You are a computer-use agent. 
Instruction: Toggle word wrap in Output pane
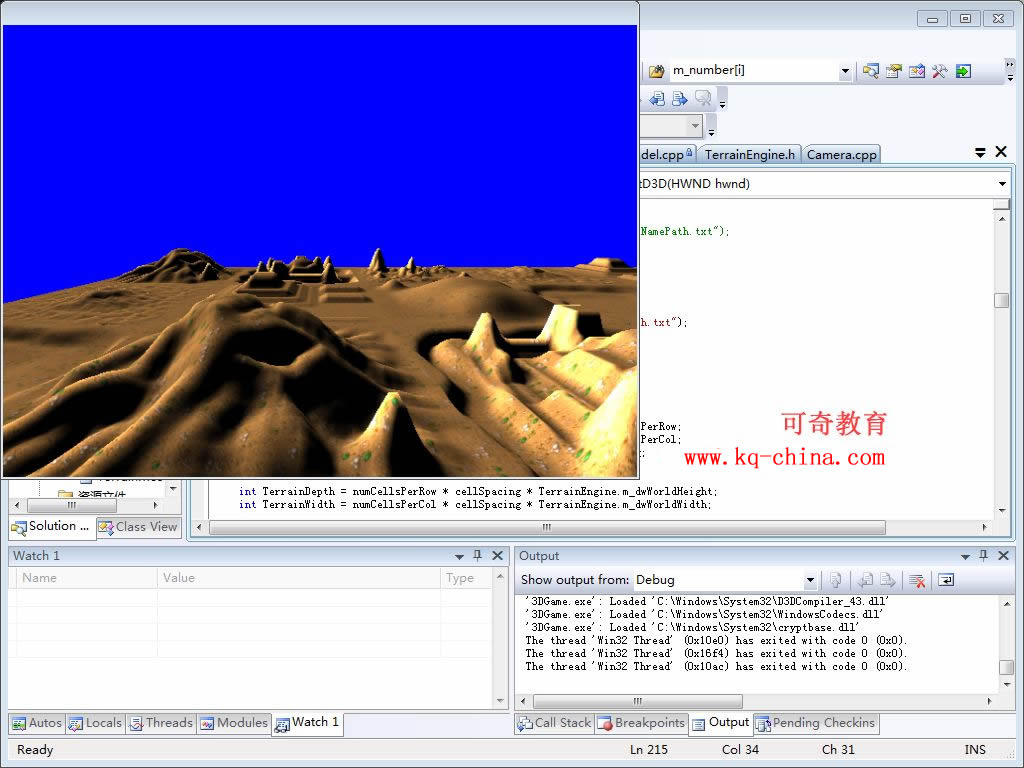[x=945, y=580]
